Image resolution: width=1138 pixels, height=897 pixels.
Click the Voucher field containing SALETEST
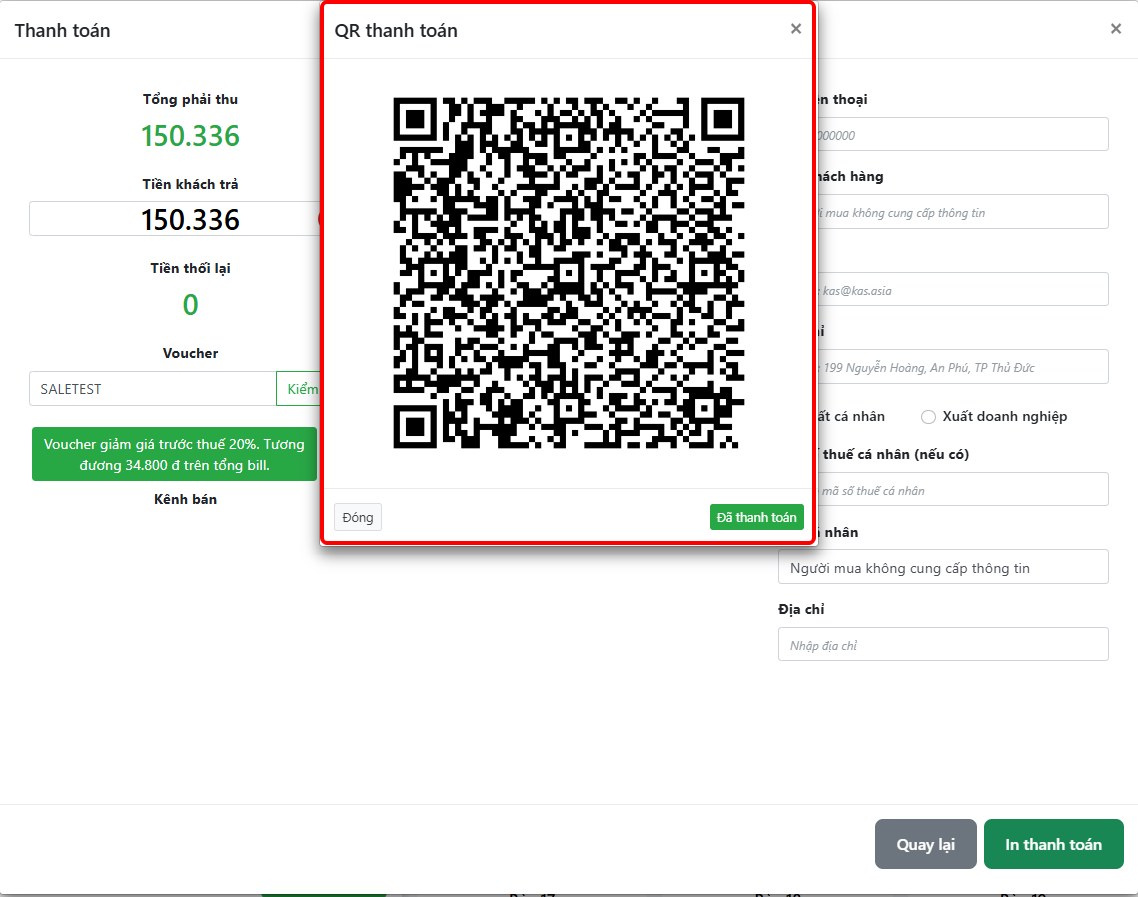click(x=152, y=389)
